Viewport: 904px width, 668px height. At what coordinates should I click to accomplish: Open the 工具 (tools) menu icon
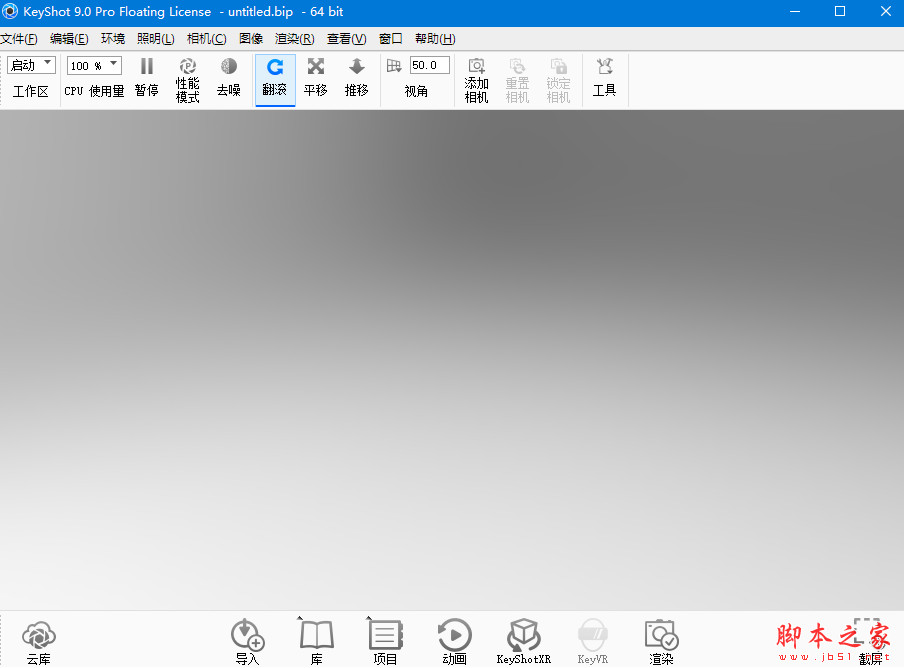[604, 78]
